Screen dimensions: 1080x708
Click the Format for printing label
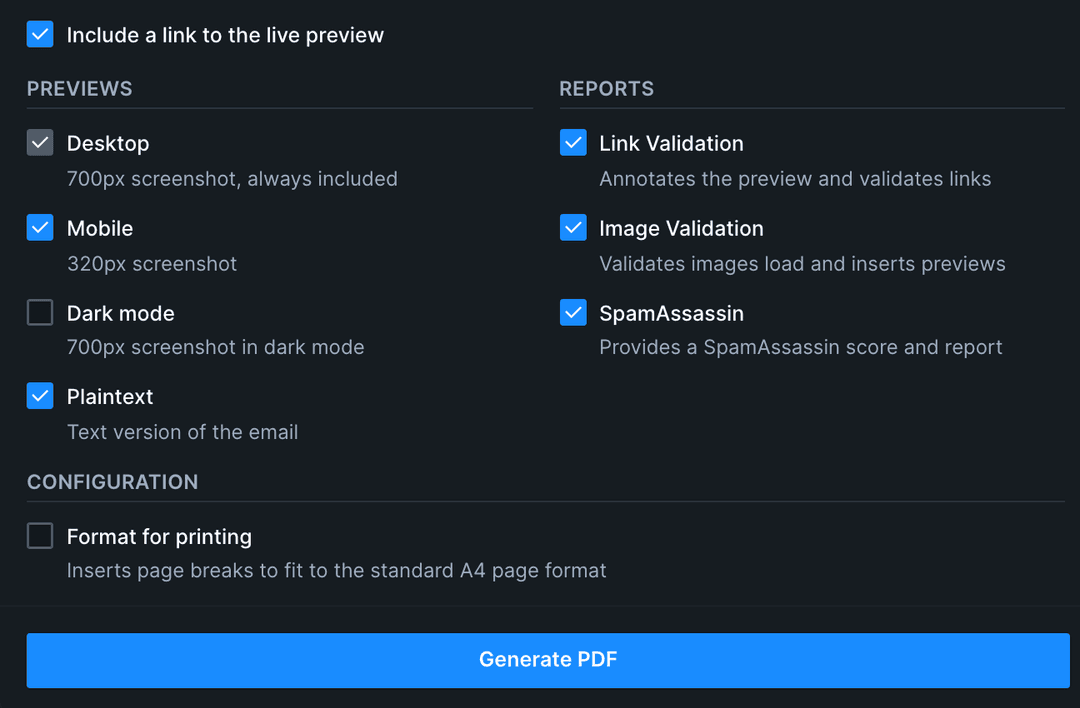(159, 536)
